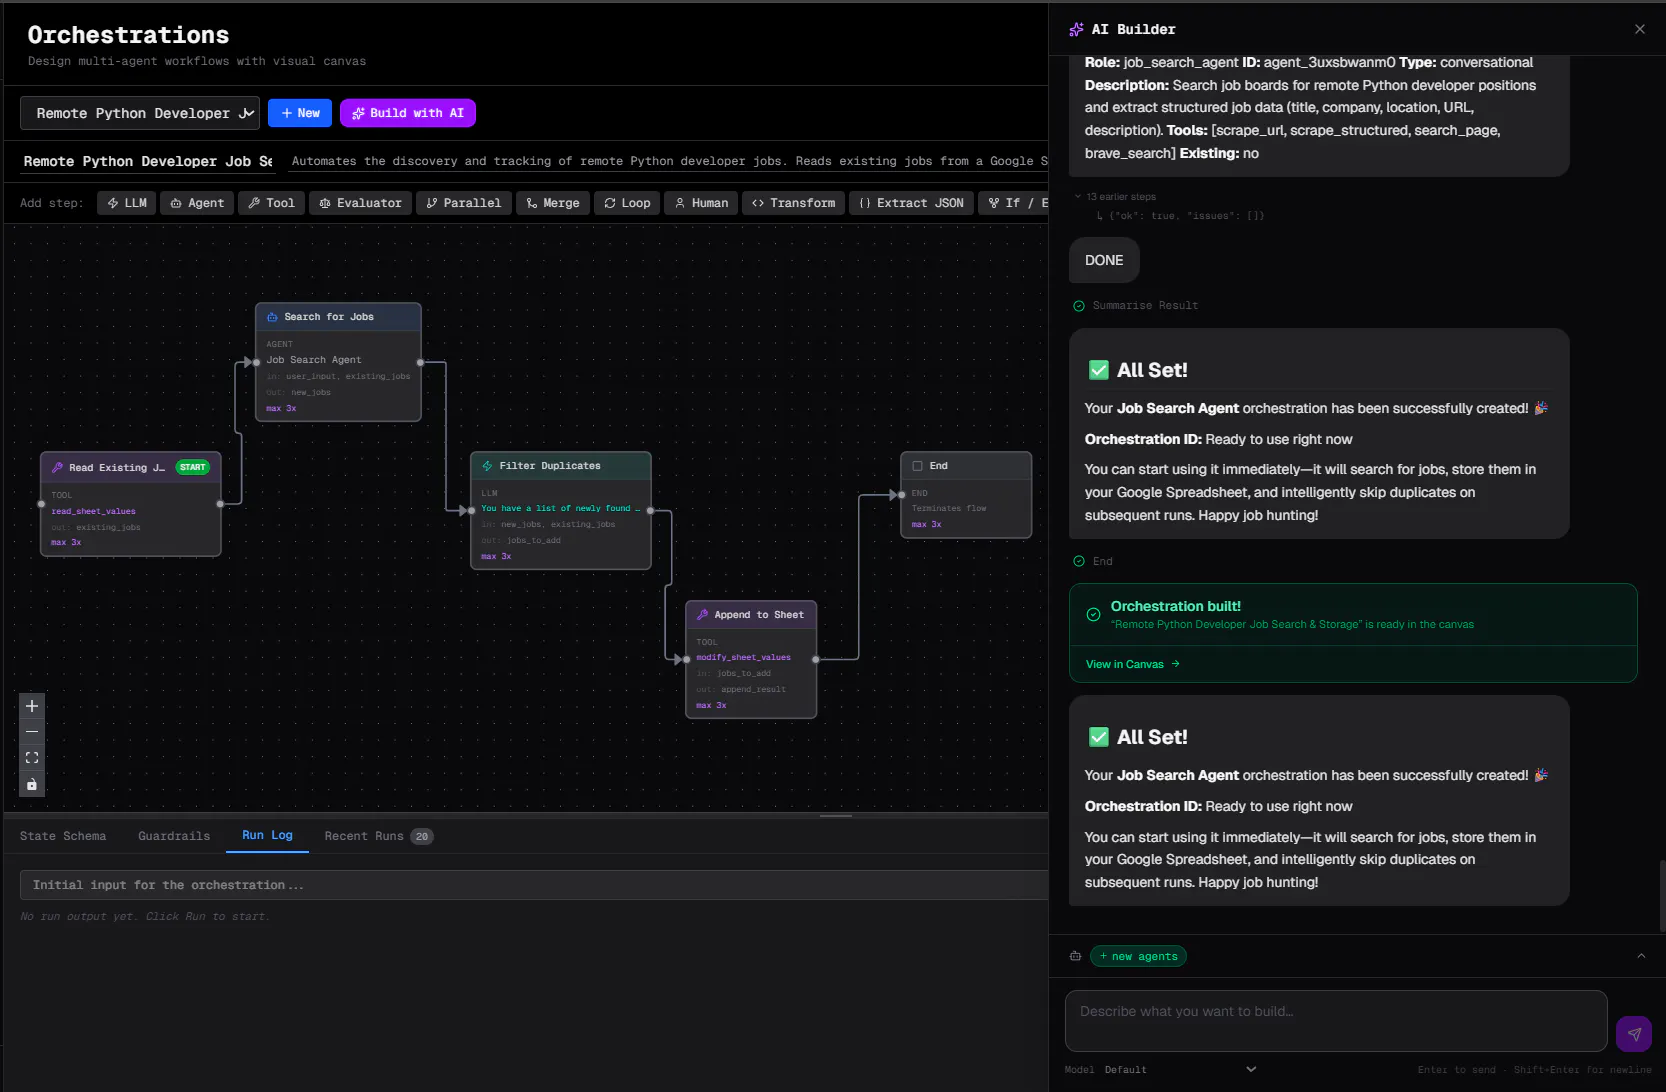The width and height of the screenshot is (1666, 1092).
Task: Edit the orchestration description field
Action: pos(668,161)
